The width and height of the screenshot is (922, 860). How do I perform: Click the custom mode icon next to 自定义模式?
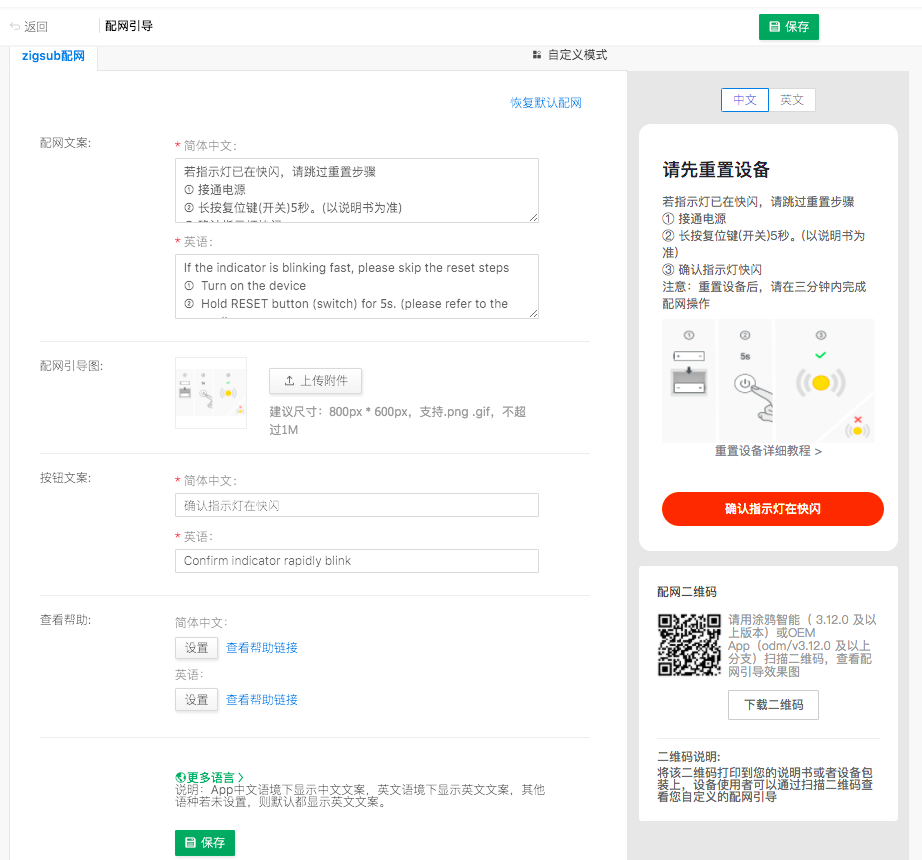538,55
